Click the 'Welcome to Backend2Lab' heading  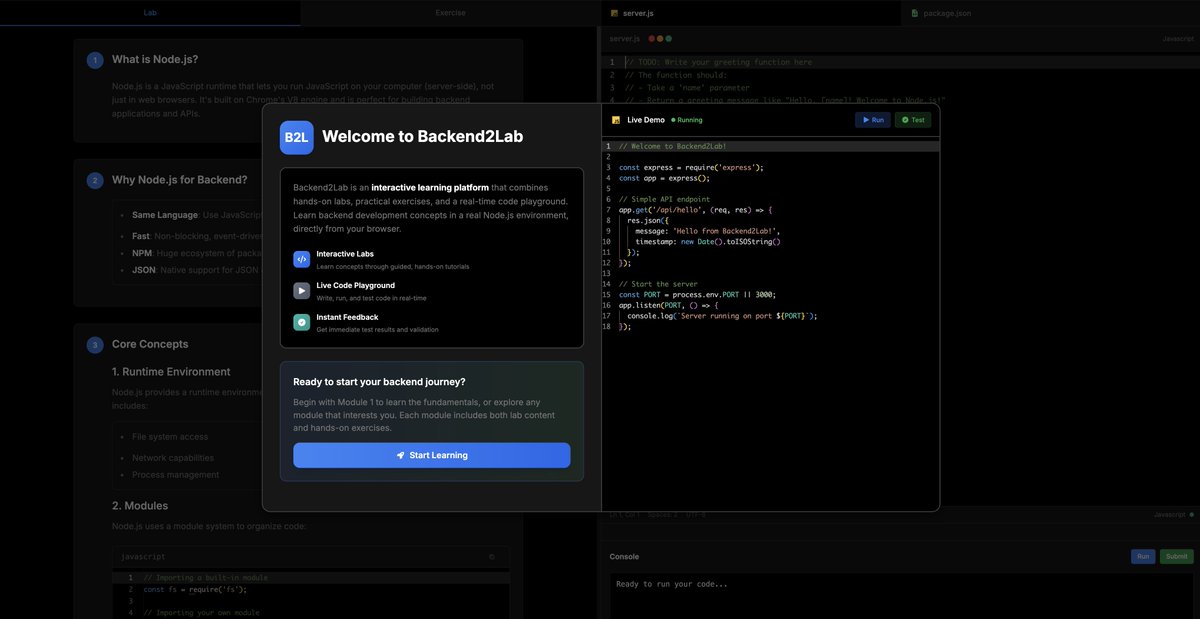(x=422, y=137)
